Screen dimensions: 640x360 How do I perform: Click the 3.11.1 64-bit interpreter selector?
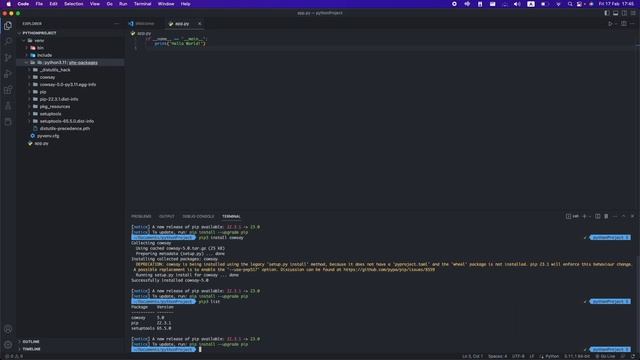pyautogui.click(x=577, y=356)
